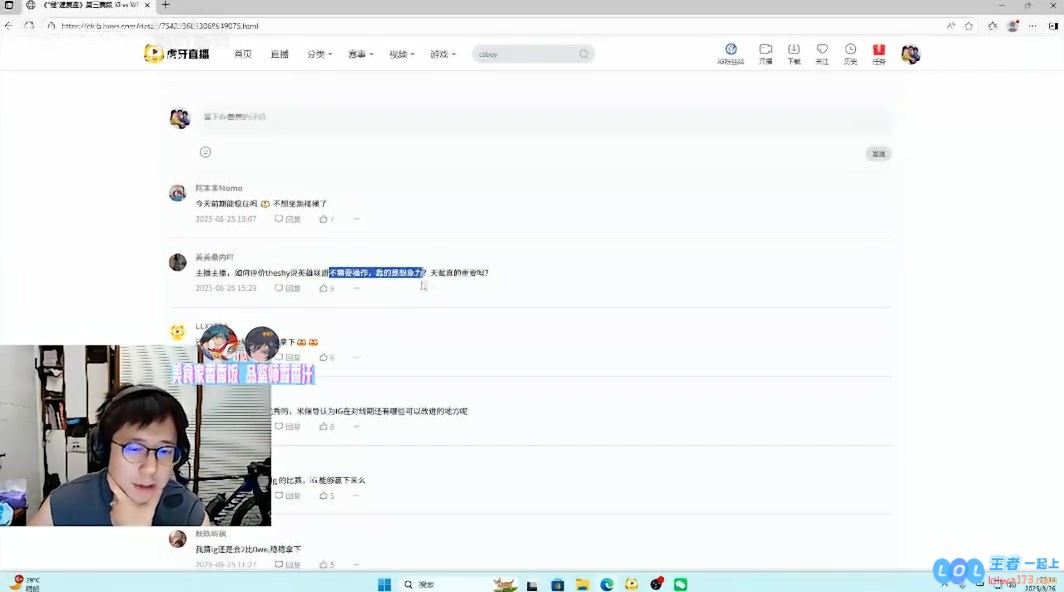Open more options on IG laning comment
1064x592 pixels.
click(356, 427)
